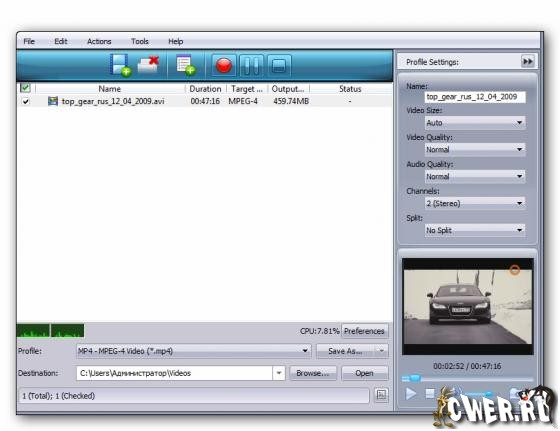Pause conversion using the pause icon
This screenshot has height=431, width=560.
(x=251, y=65)
